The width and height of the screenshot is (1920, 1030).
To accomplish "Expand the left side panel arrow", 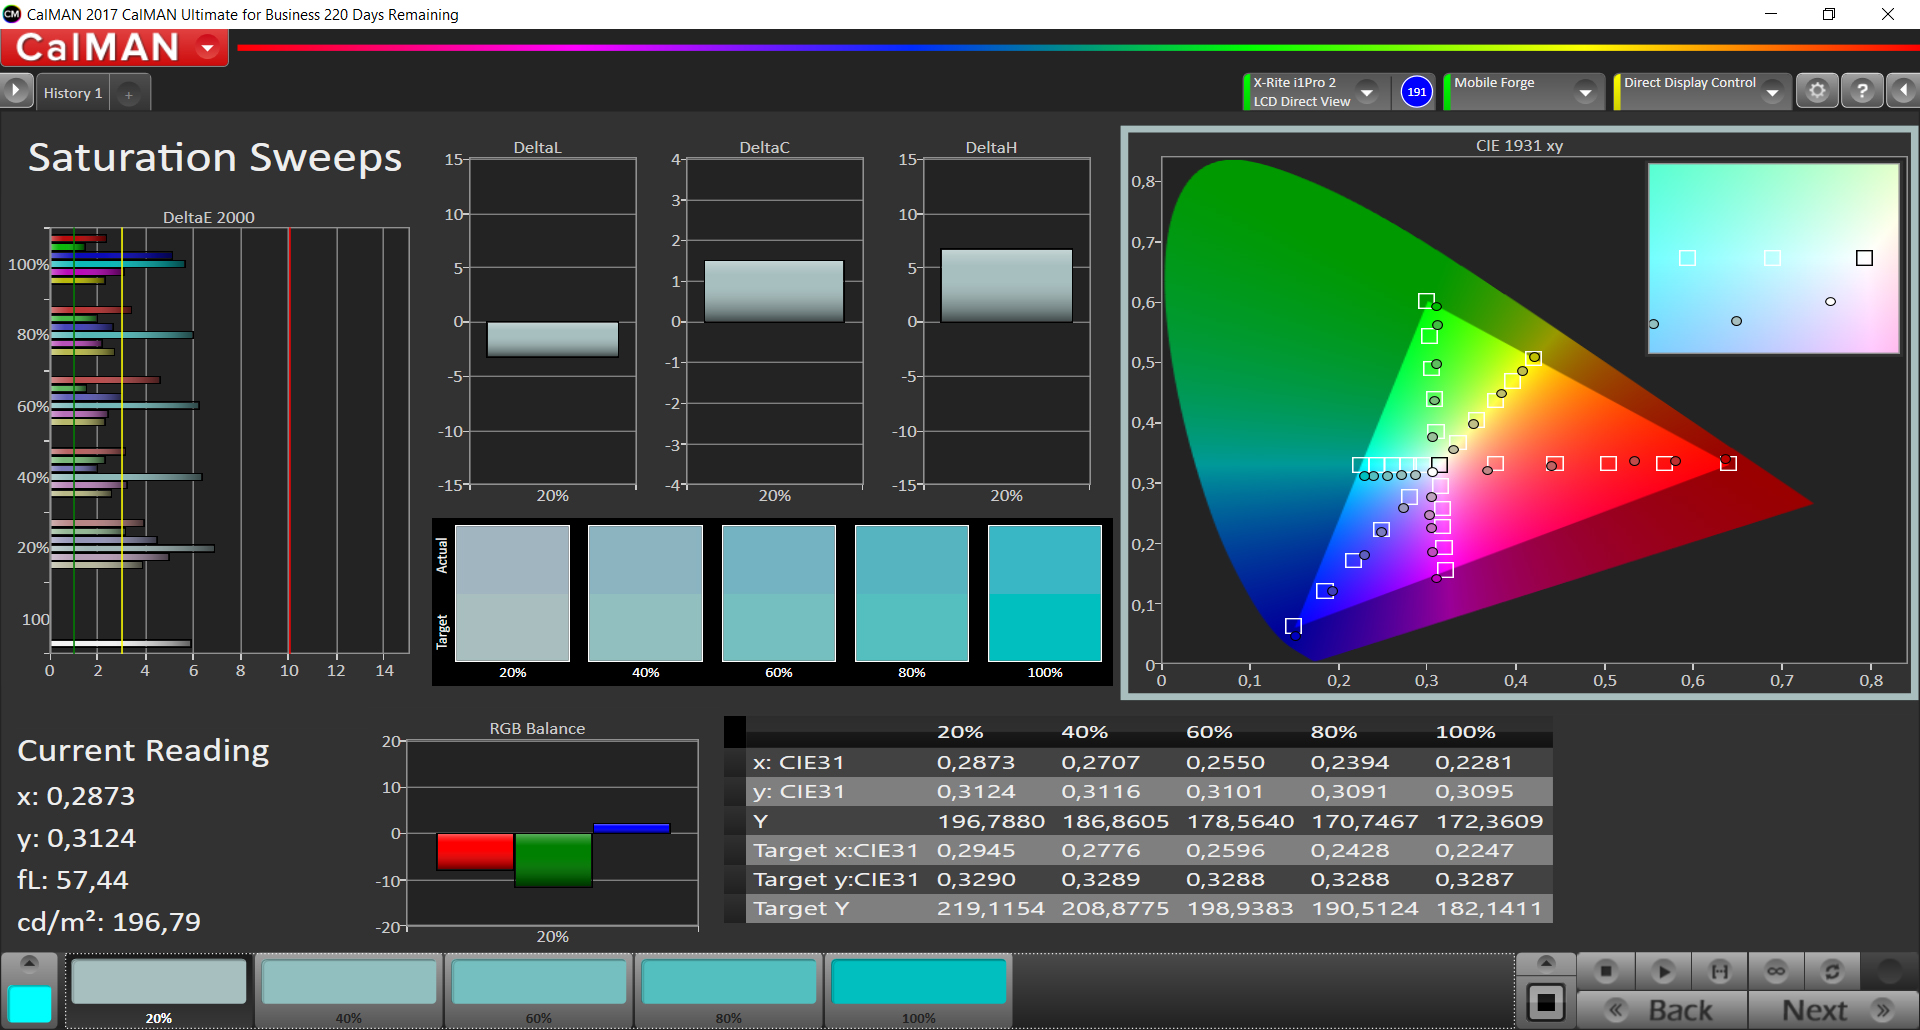I will [x=16, y=91].
